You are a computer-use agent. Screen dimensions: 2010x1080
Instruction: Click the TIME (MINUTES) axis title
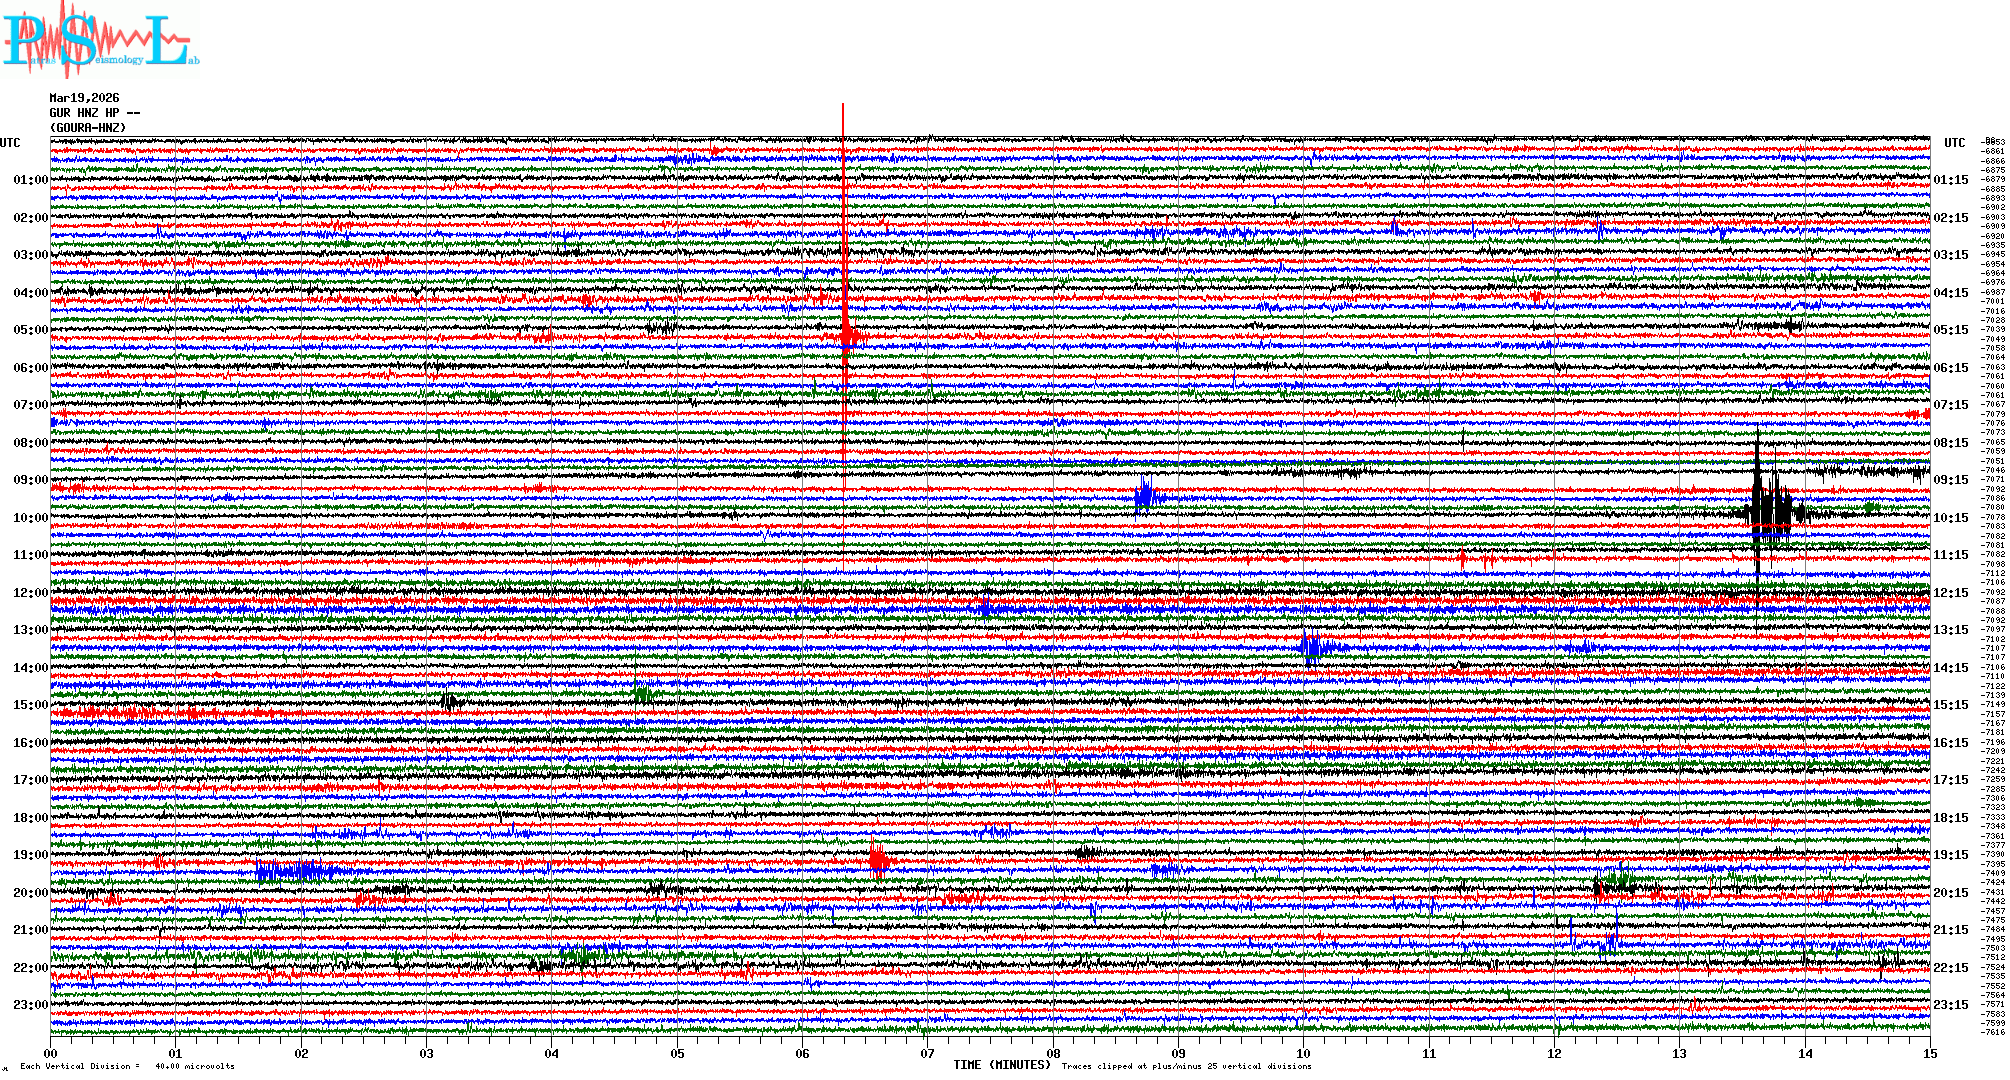[x=1002, y=1065]
